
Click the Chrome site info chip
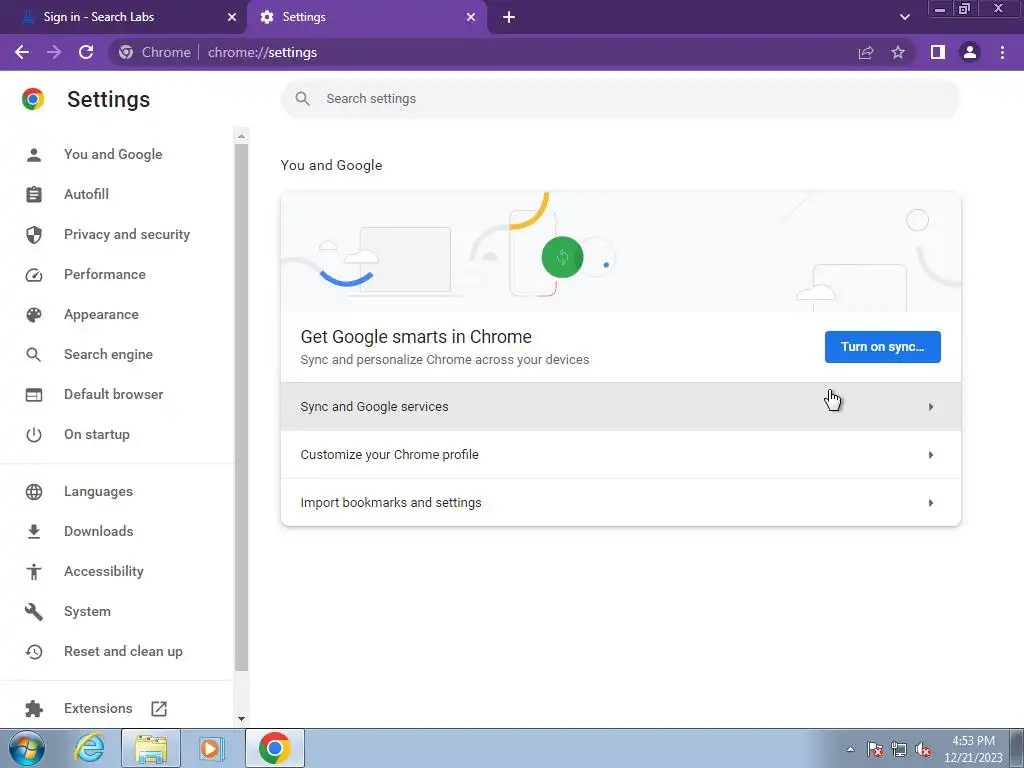coord(155,52)
